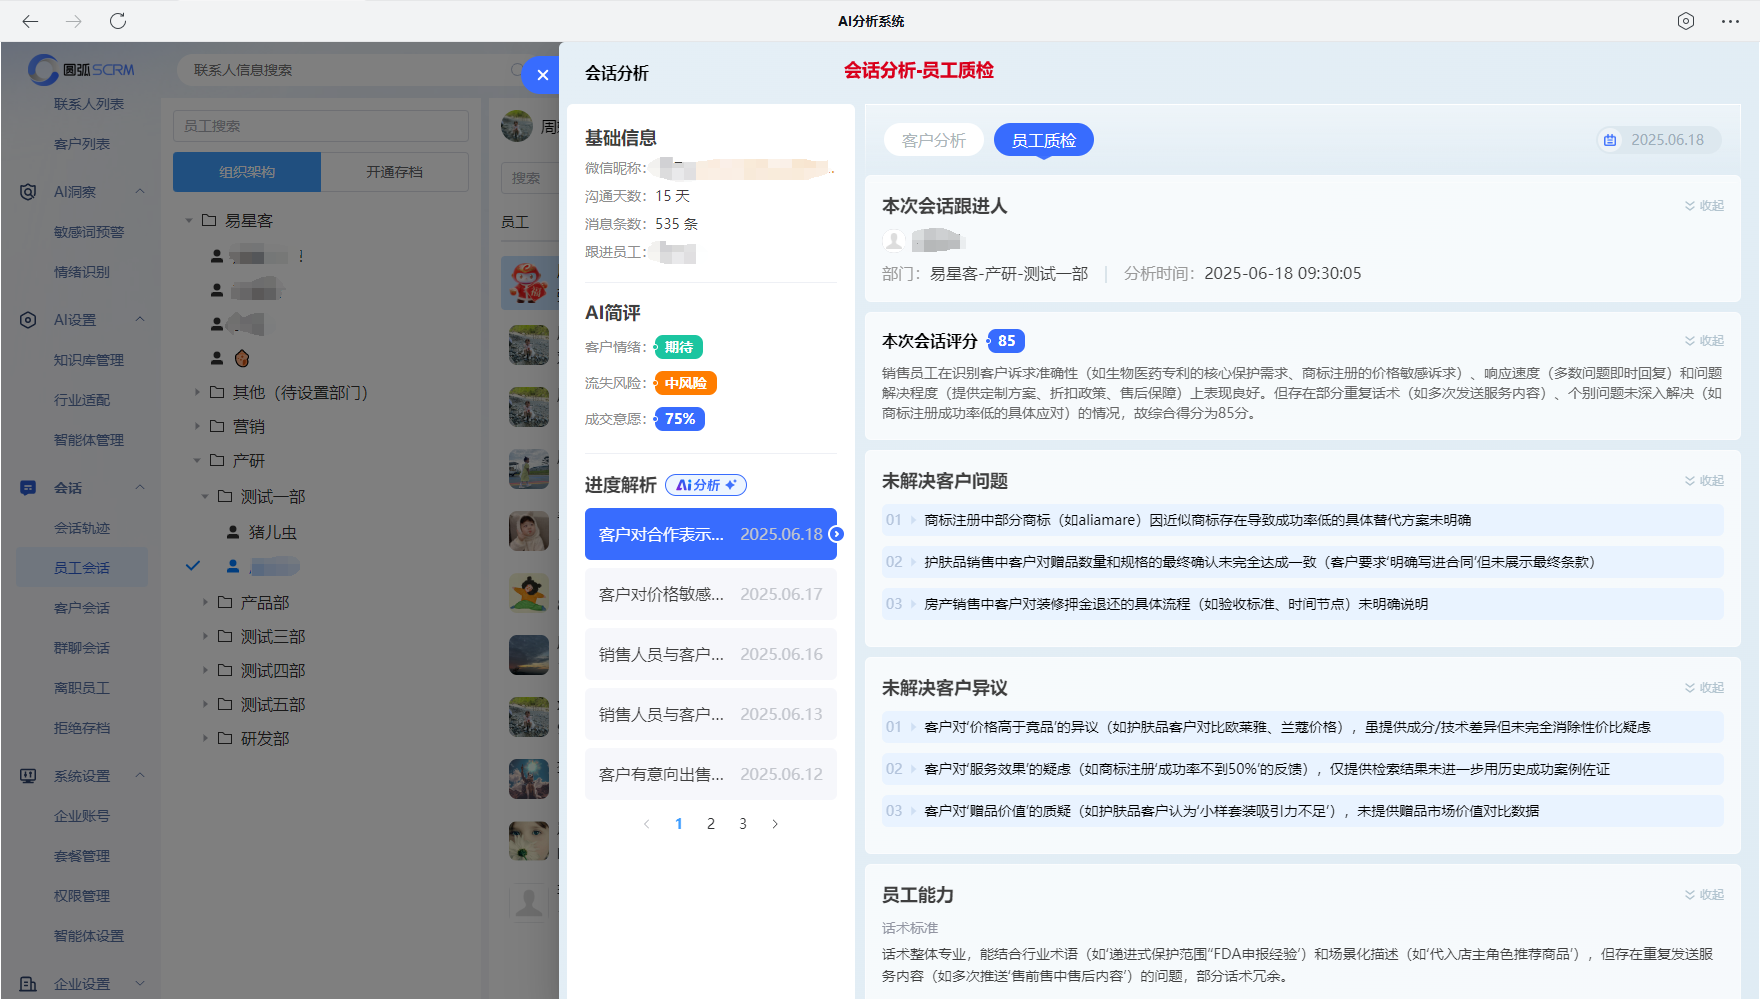Select the 客户有意向出售 2025.06.12 entry
This screenshot has width=1760, height=999.
coord(711,774)
